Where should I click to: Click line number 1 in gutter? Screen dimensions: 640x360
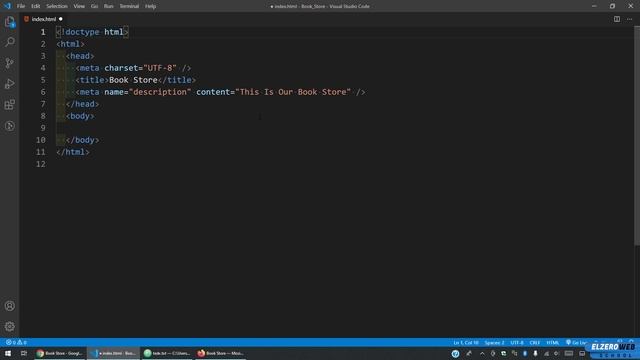click(43, 32)
